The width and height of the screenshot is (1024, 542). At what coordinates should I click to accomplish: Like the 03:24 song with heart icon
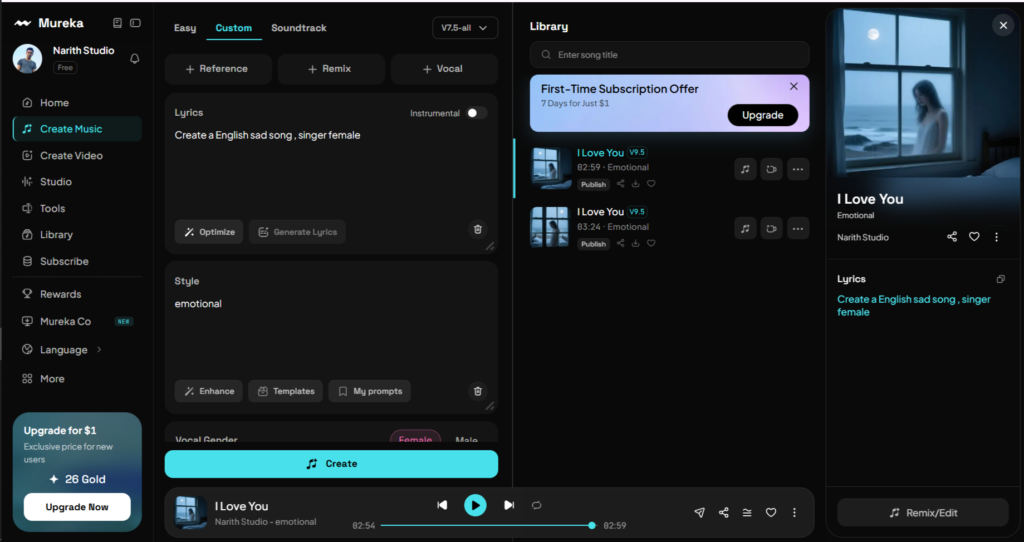tap(651, 244)
